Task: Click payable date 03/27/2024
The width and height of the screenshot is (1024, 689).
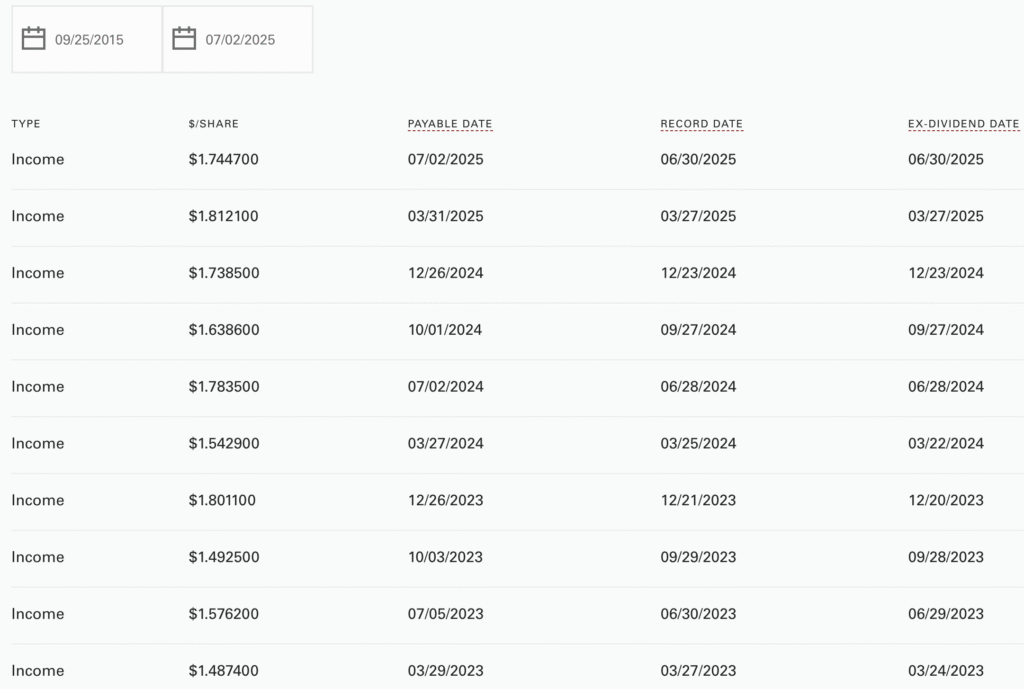Action: pyautogui.click(x=445, y=443)
